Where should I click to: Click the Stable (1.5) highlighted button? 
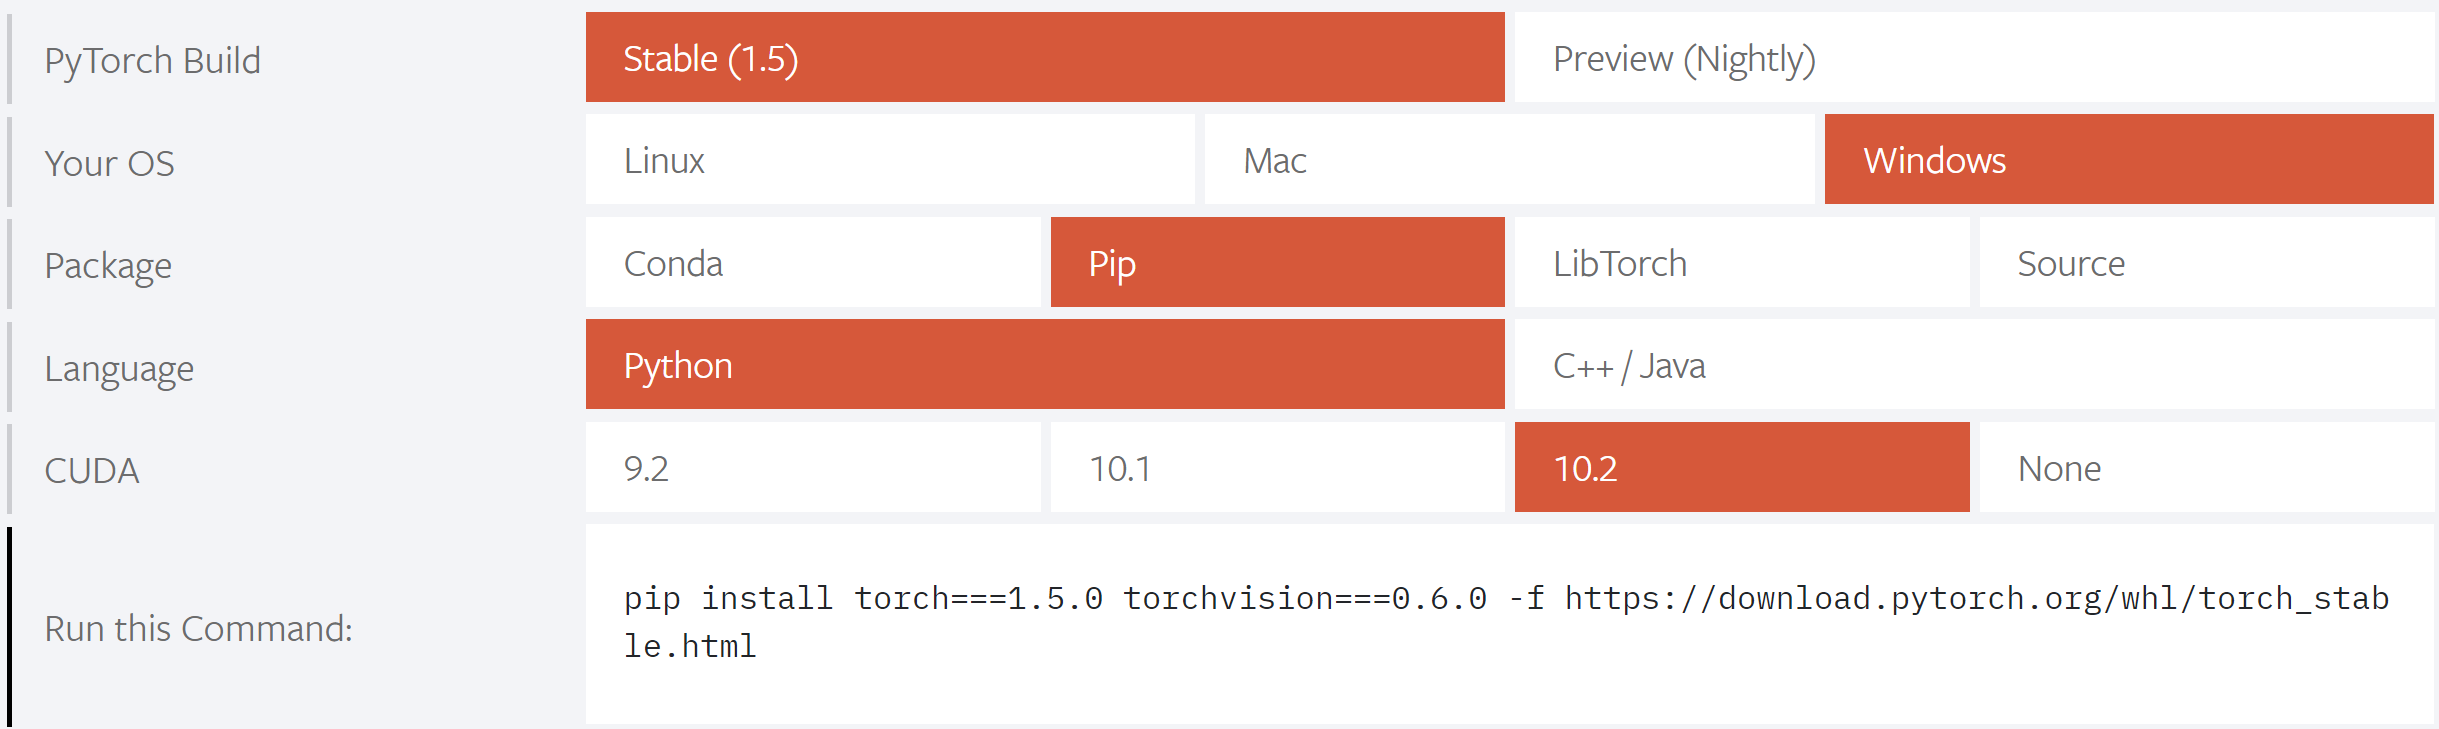1044,60
